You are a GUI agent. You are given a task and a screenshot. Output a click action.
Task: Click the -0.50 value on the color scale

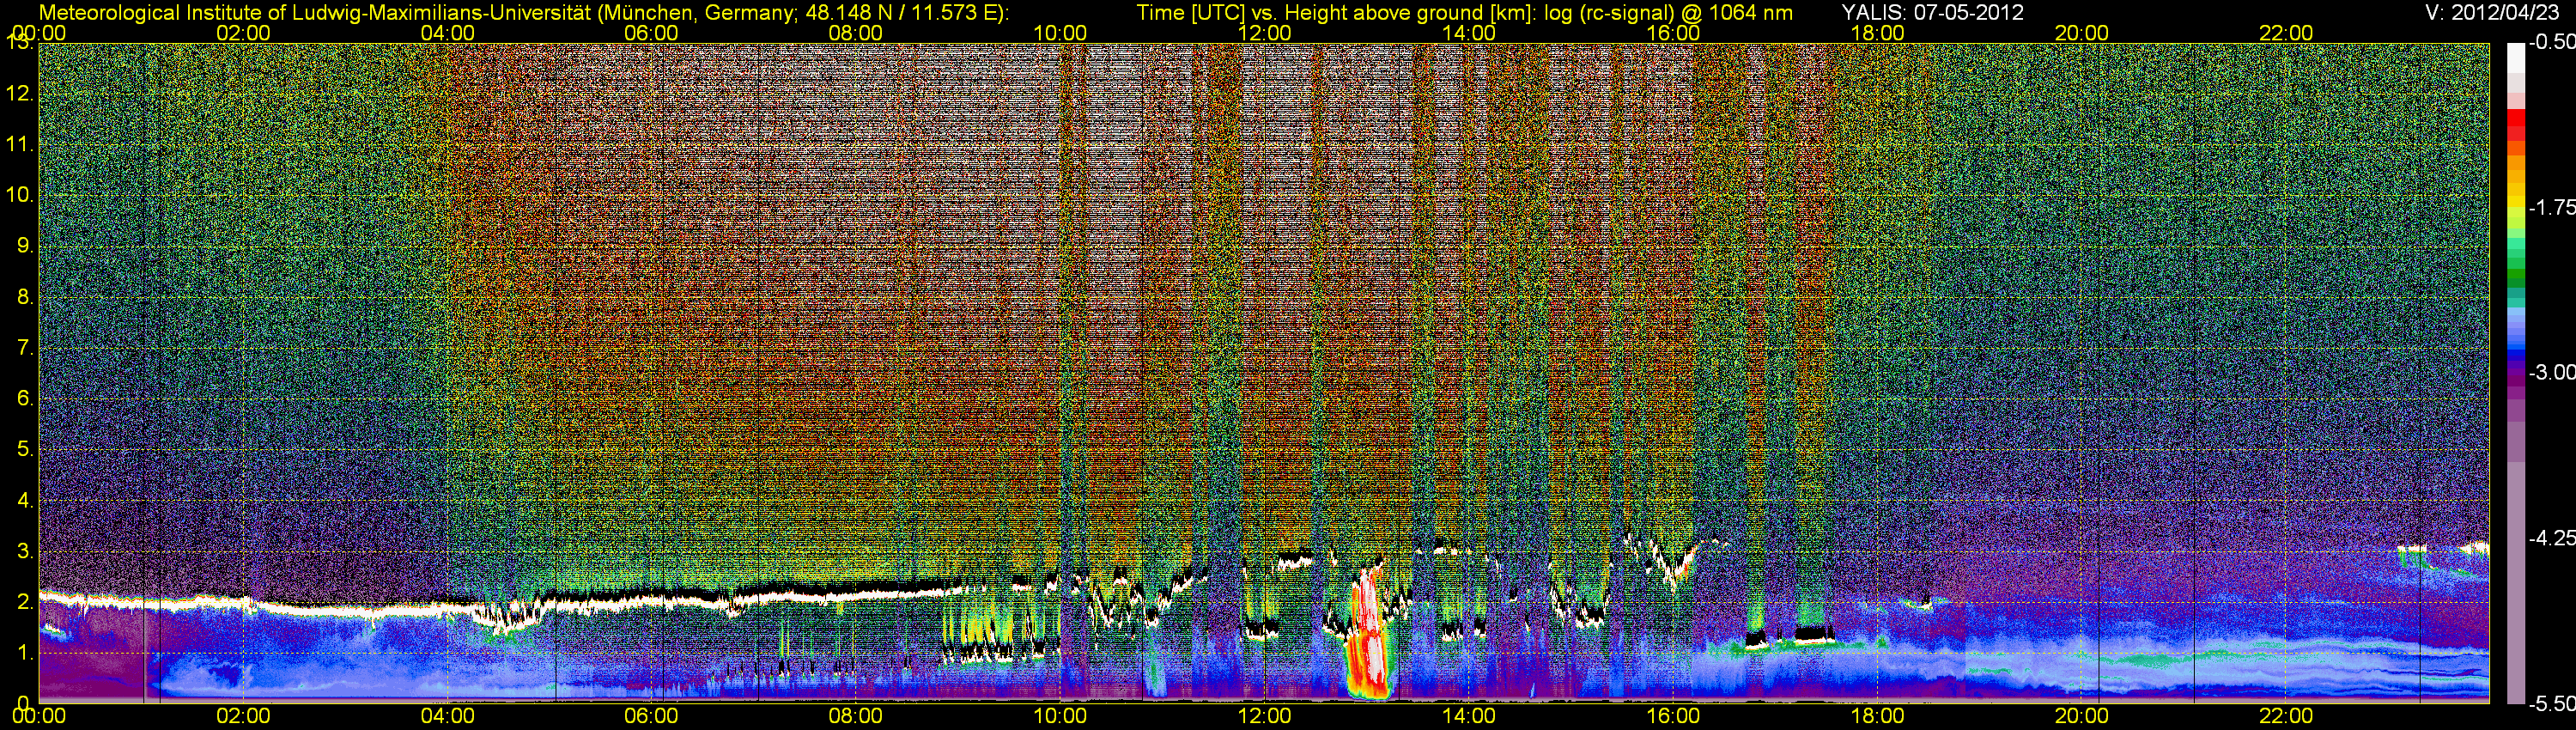(x=2551, y=43)
